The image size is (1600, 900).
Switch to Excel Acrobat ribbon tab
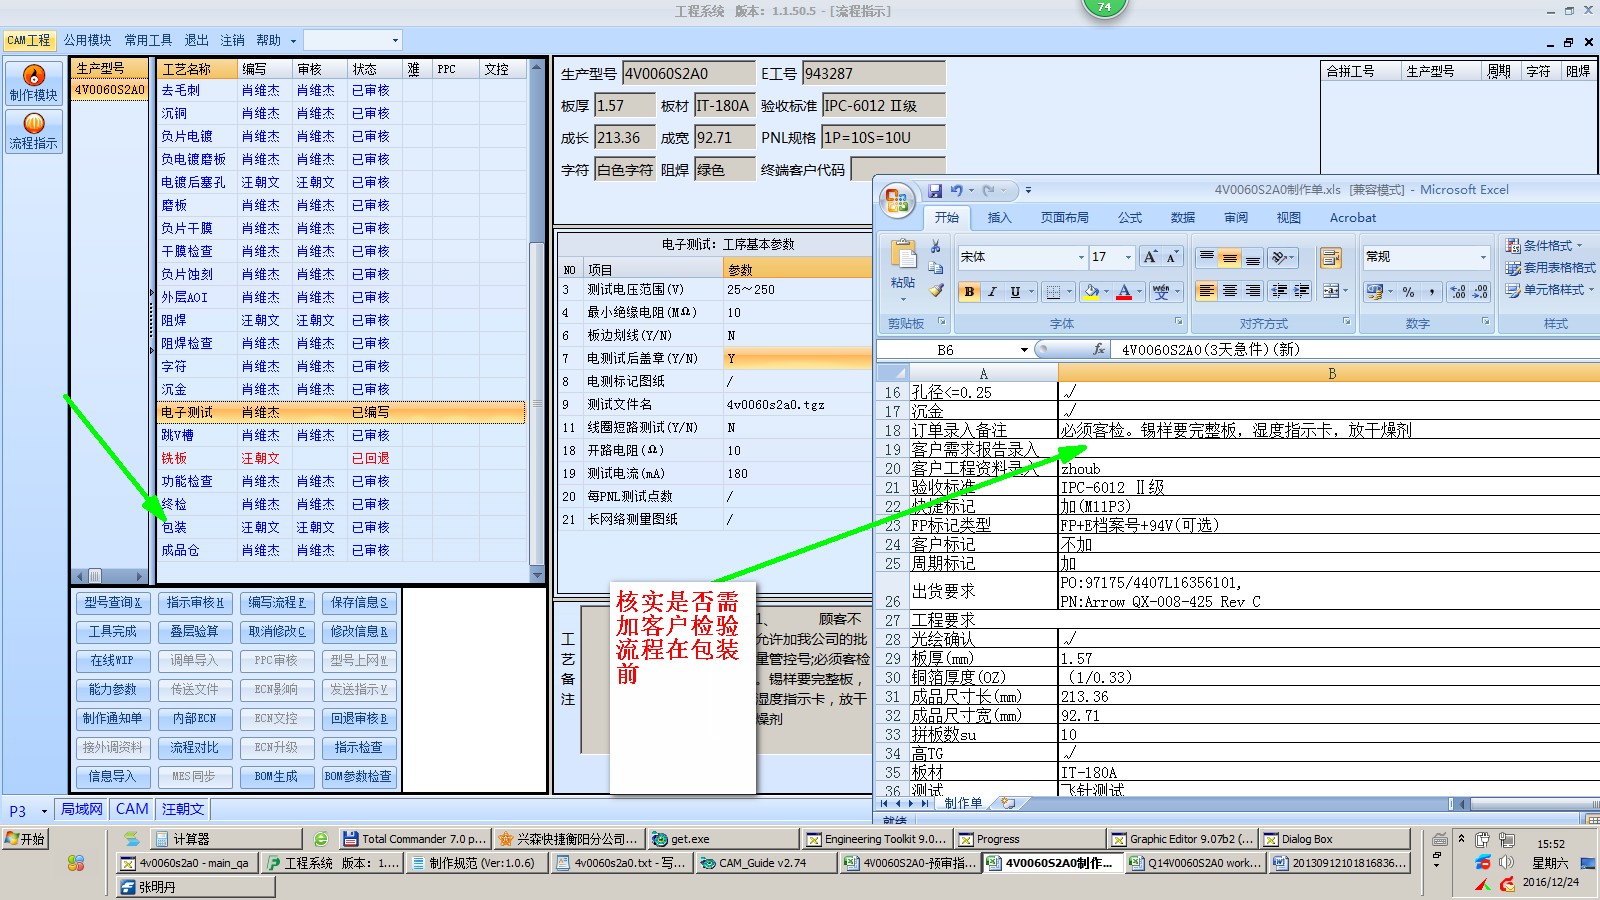(x=1352, y=217)
